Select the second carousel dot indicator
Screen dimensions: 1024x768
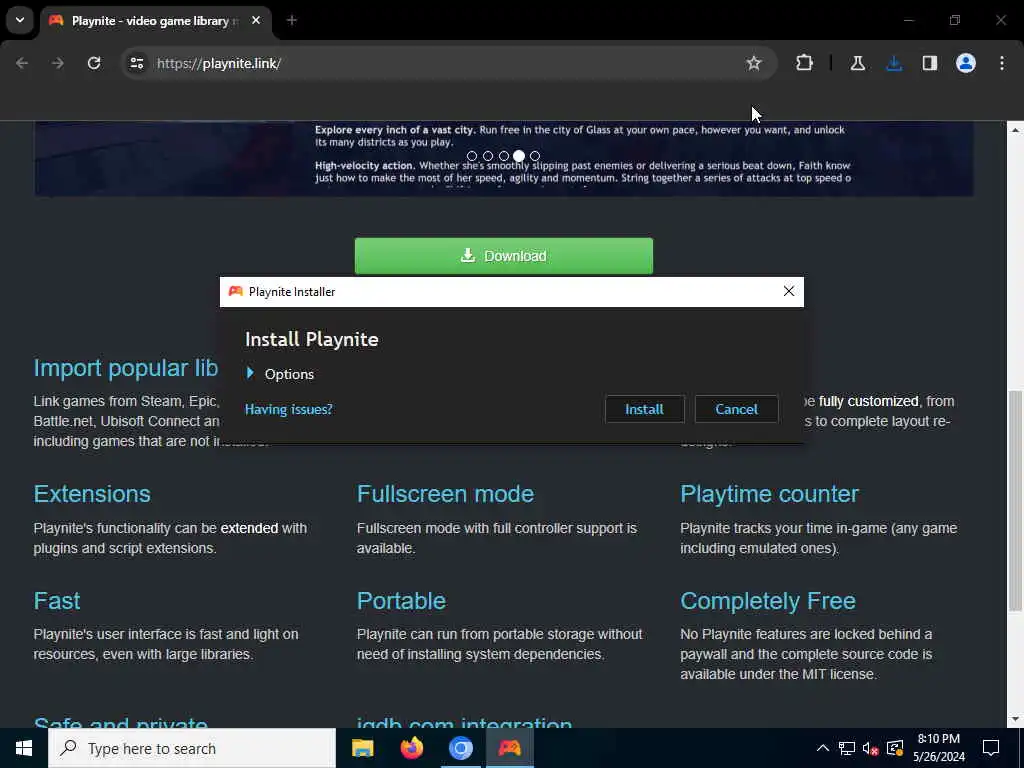coord(488,156)
